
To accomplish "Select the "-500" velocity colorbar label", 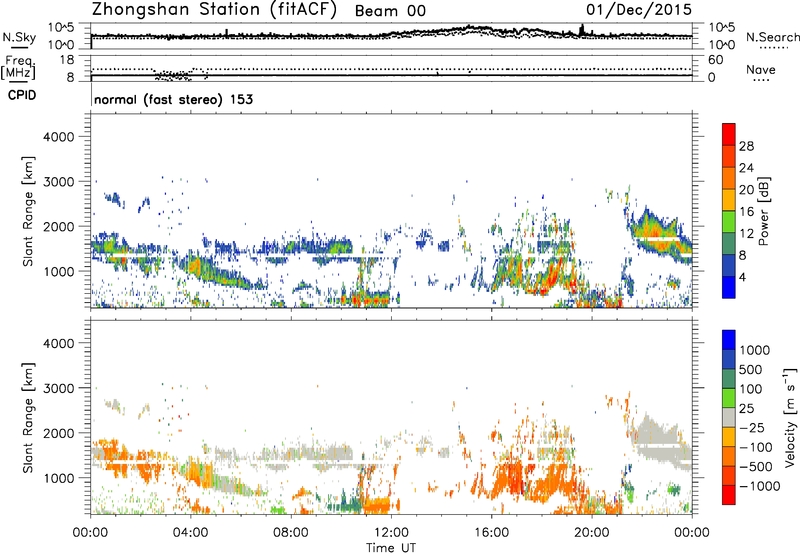I will (x=756, y=467).
